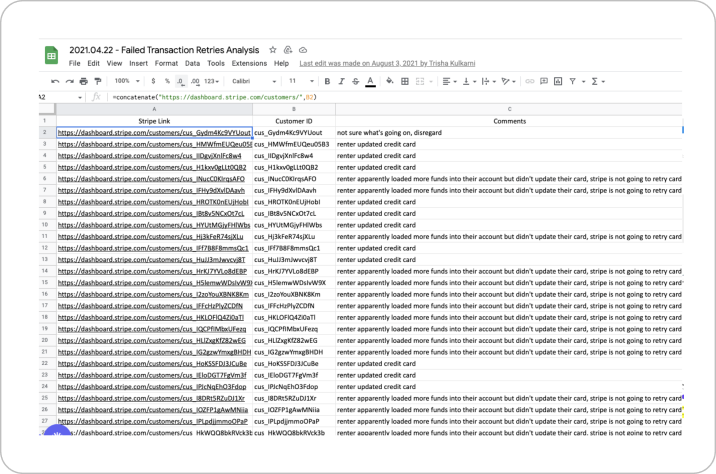The height and width of the screenshot is (474, 716).
Task: Redo the last action
Action: (x=69, y=81)
